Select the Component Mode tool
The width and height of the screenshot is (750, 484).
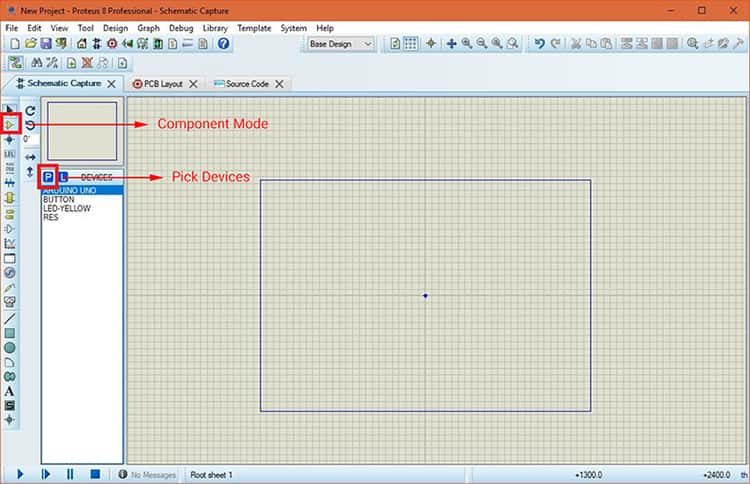pyautogui.click(x=9, y=125)
